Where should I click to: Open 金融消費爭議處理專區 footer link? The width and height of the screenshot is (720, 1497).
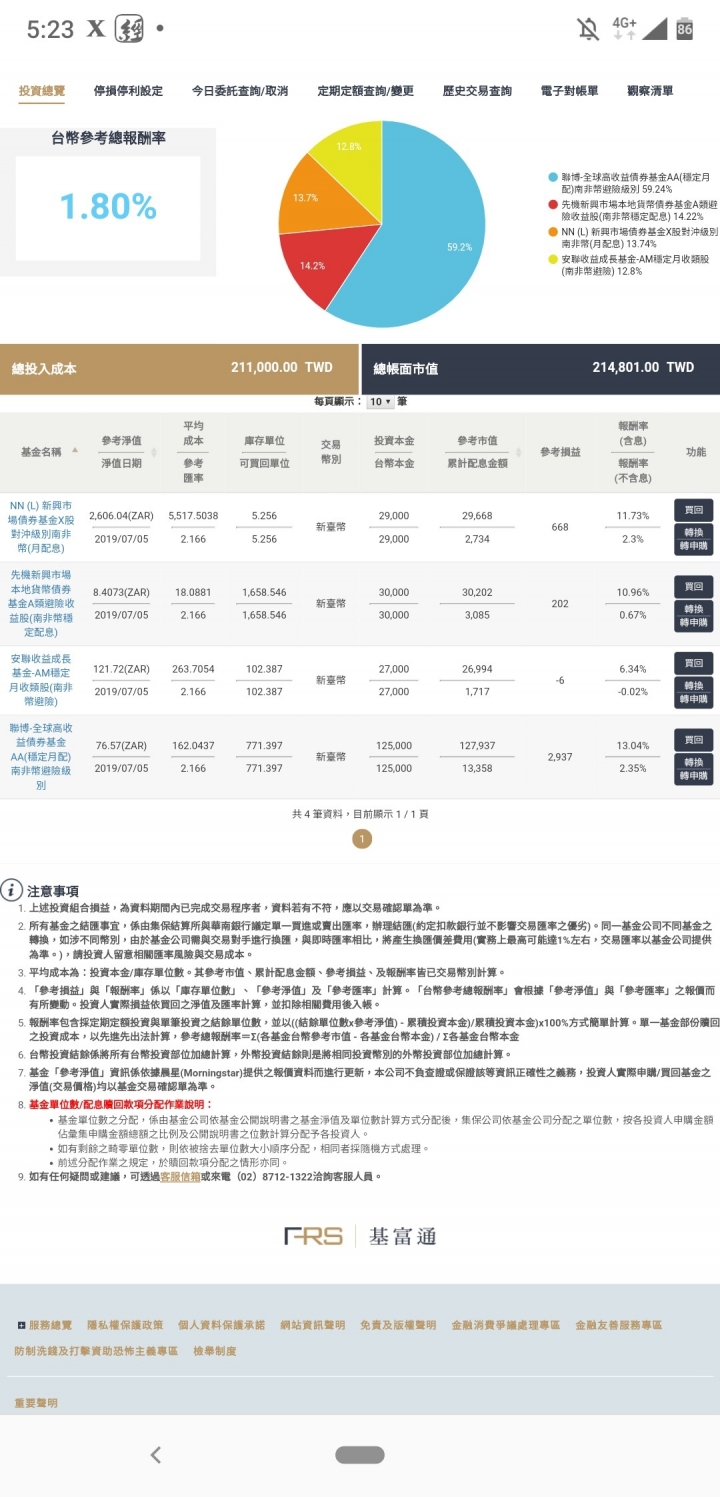pyautogui.click(x=506, y=1325)
